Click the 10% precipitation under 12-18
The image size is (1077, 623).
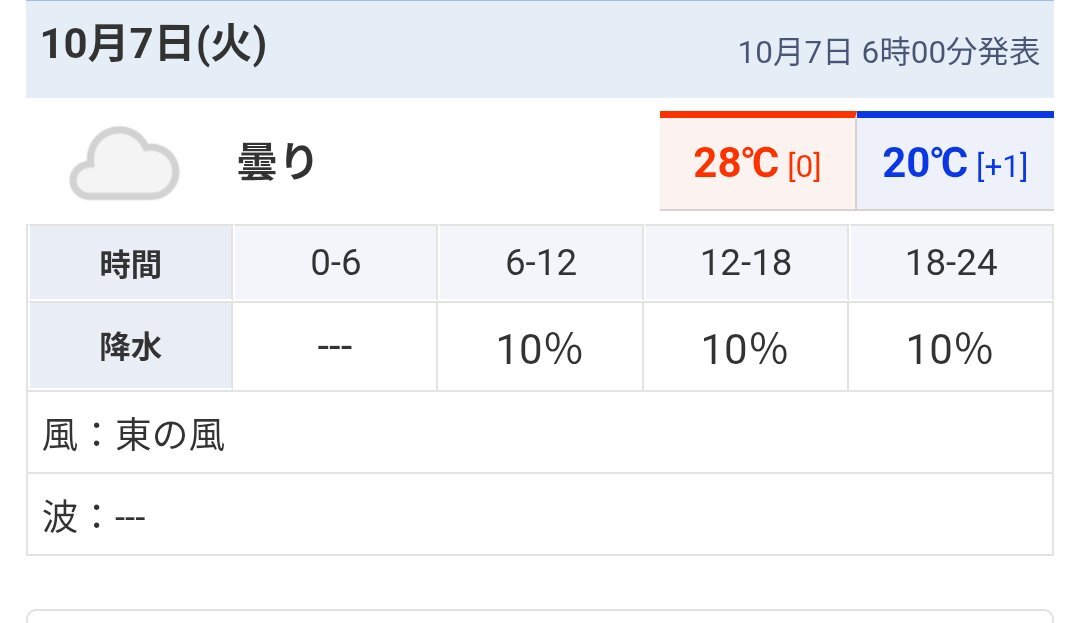click(x=745, y=349)
